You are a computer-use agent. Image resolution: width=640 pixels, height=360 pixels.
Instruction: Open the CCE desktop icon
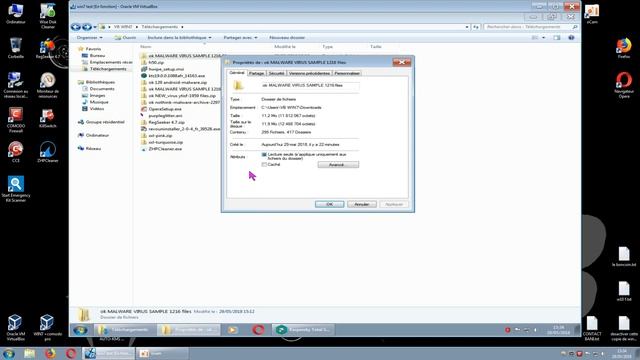(x=16, y=152)
